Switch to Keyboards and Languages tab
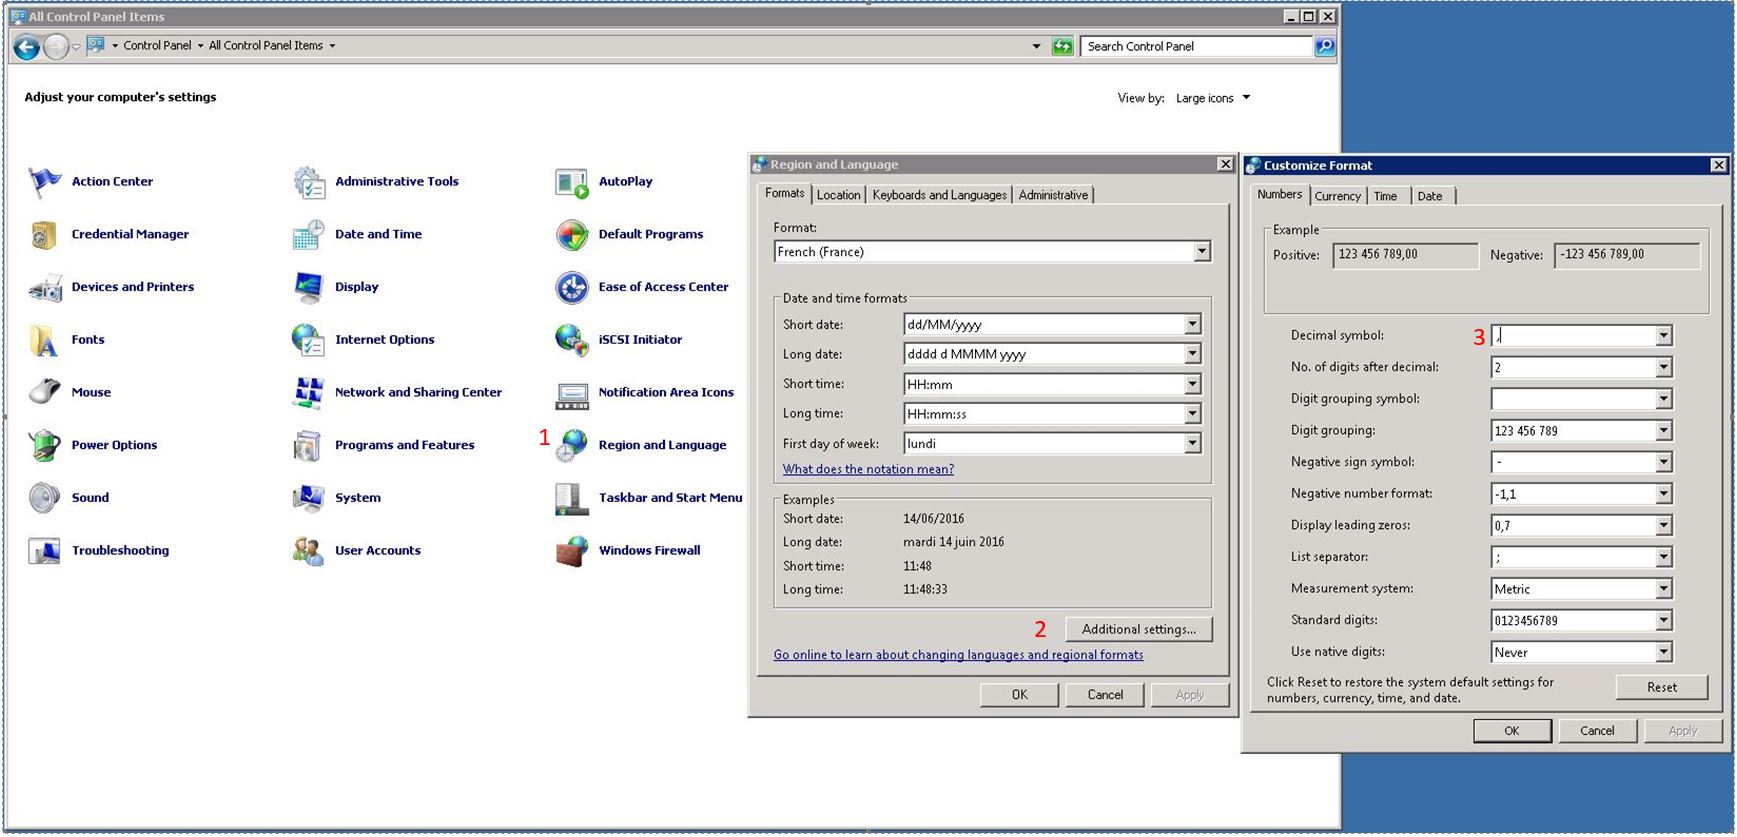This screenshot has width=1737, height=837. point(939,195)
